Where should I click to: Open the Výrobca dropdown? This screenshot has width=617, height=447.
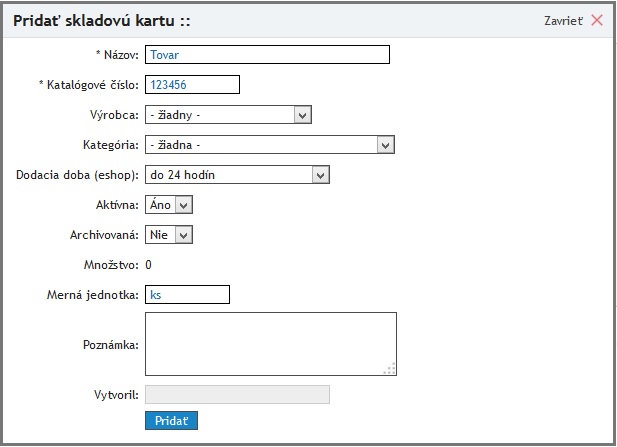tap(229, 115)
